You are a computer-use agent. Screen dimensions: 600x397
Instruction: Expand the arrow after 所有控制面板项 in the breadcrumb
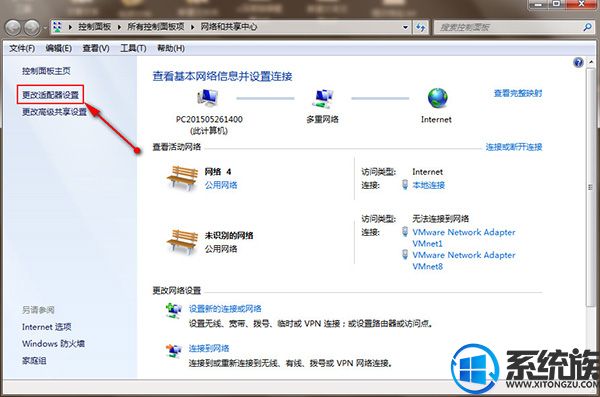[x=192, y=27]
